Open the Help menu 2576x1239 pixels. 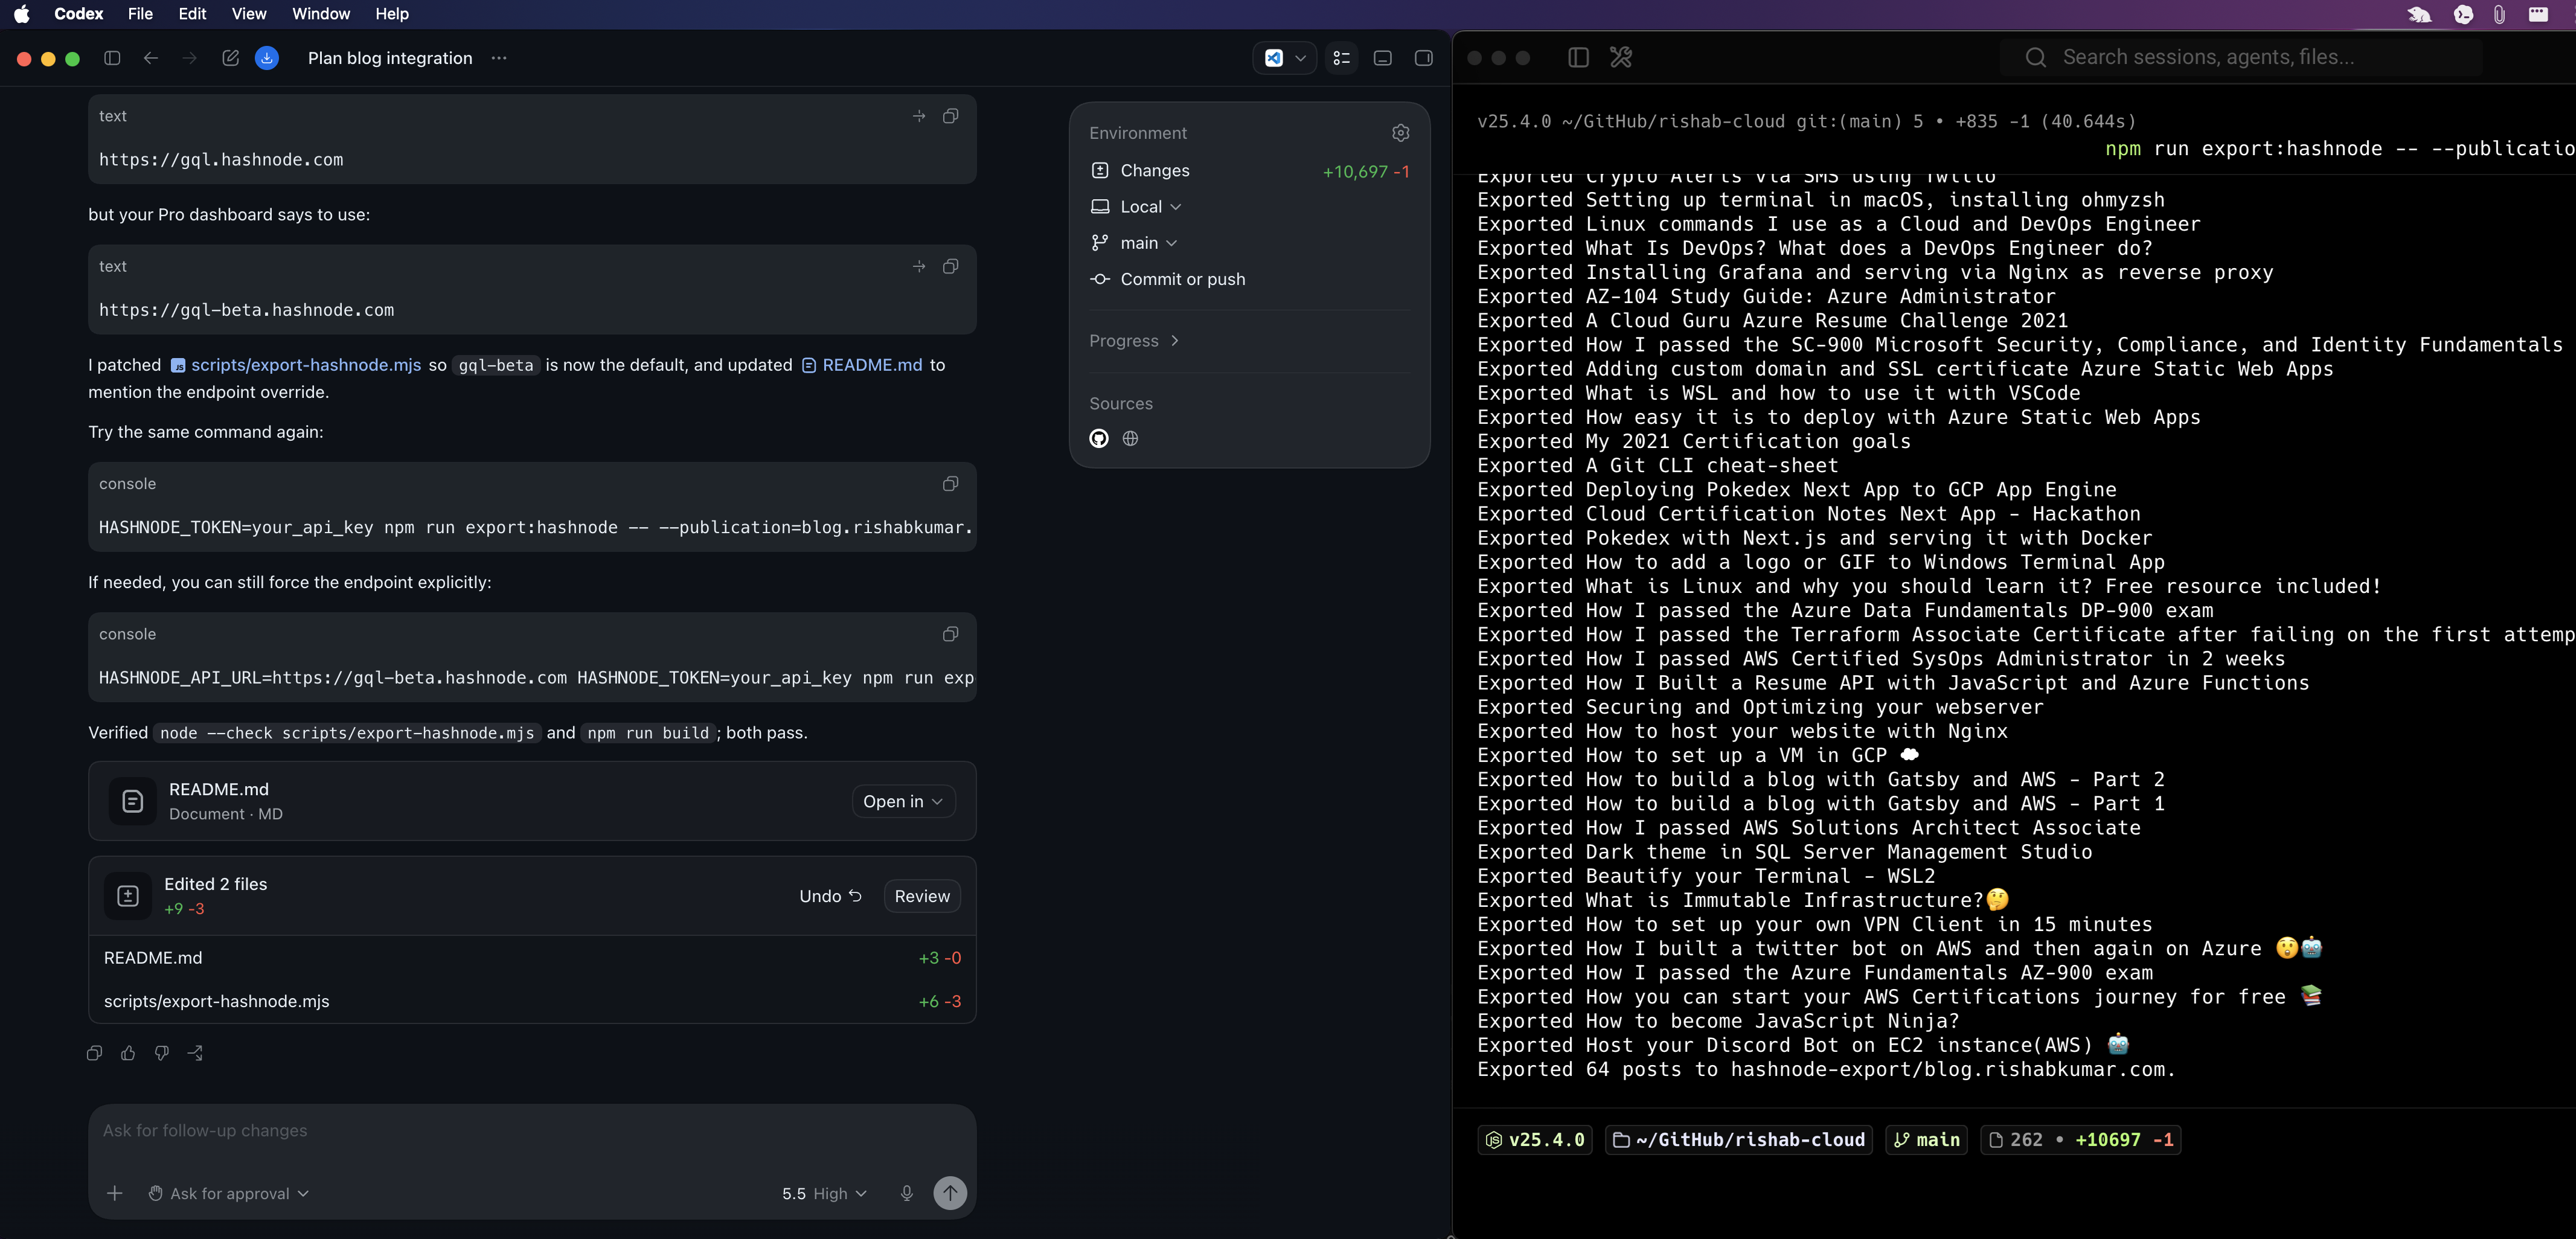(392, 14)
